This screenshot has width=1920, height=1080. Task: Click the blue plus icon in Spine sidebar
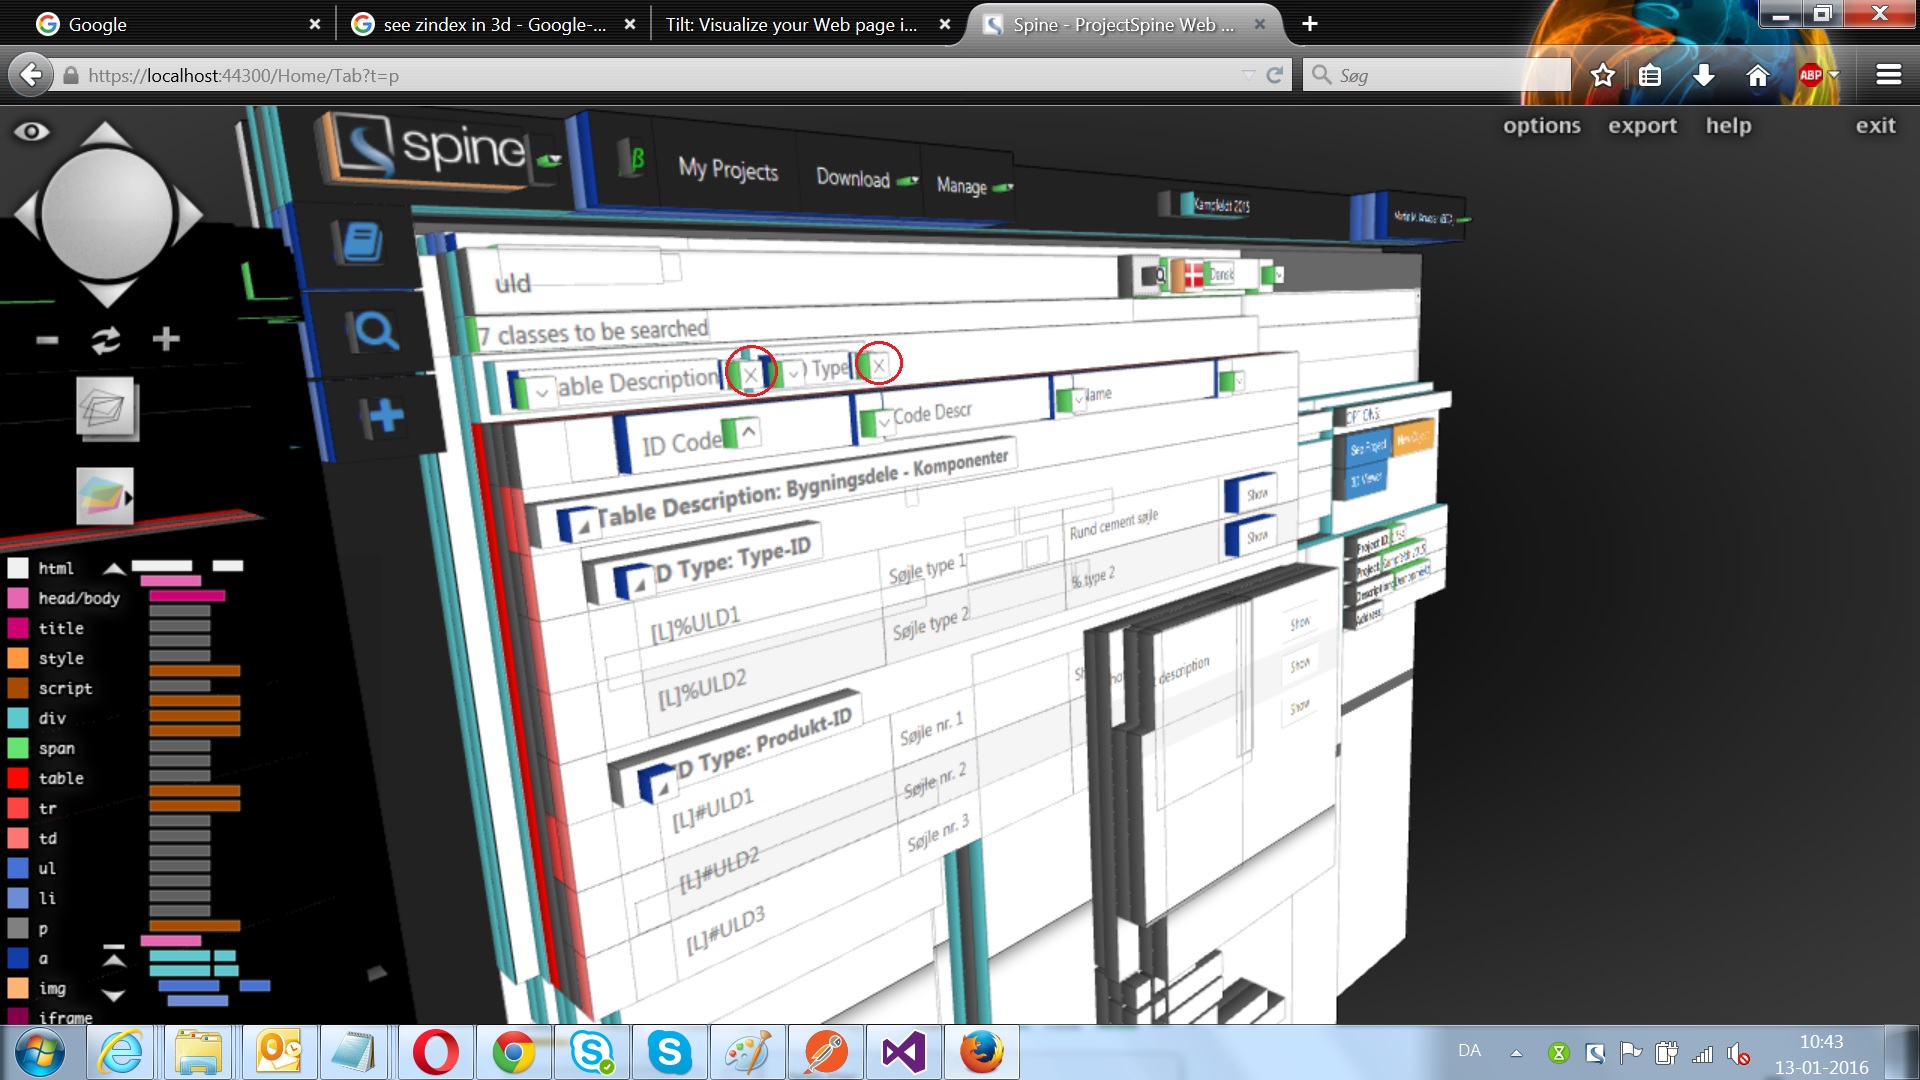385,416
